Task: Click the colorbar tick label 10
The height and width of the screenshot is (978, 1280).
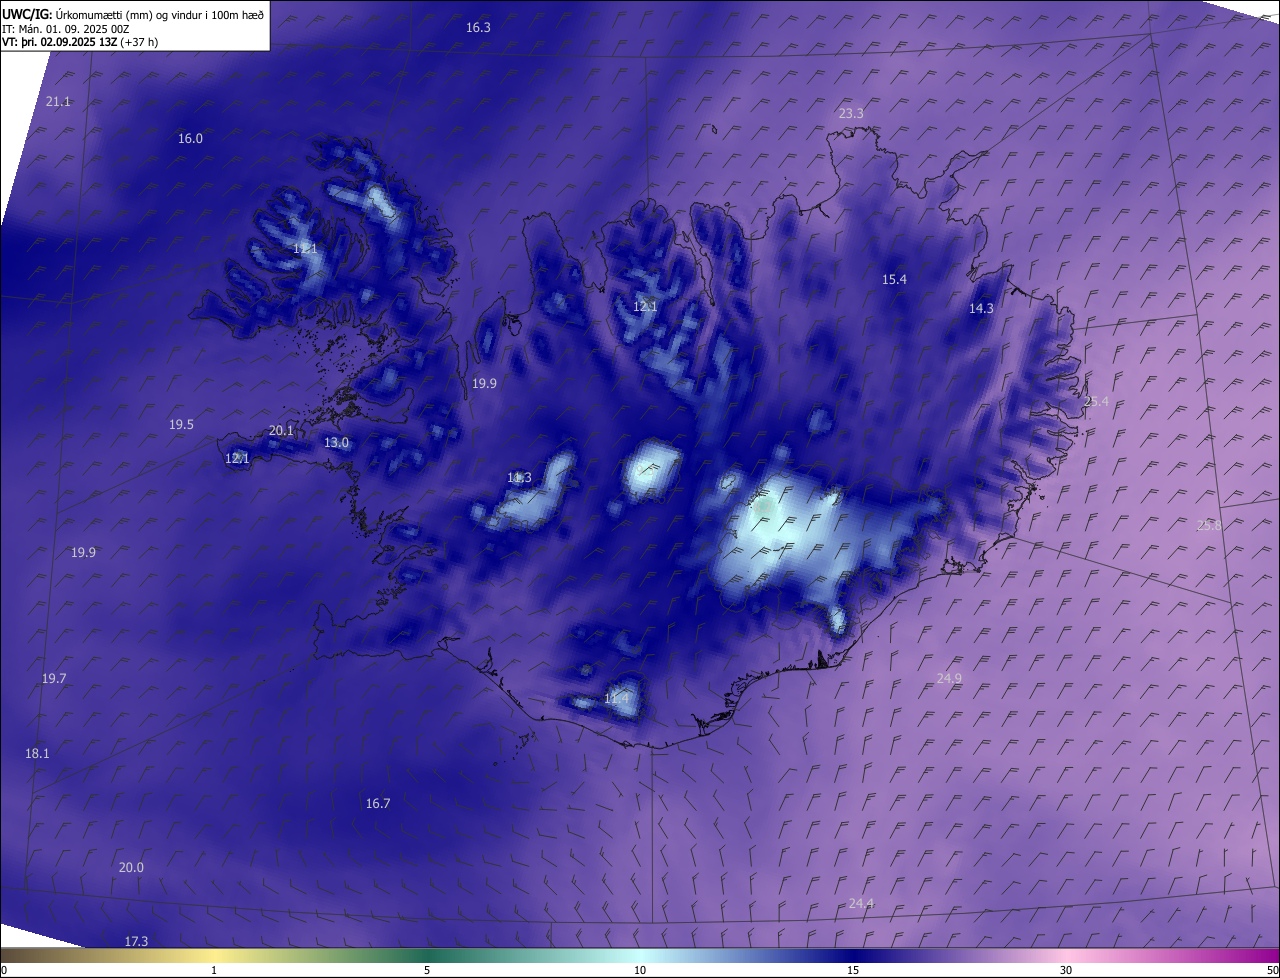Action: pos(640,971)
